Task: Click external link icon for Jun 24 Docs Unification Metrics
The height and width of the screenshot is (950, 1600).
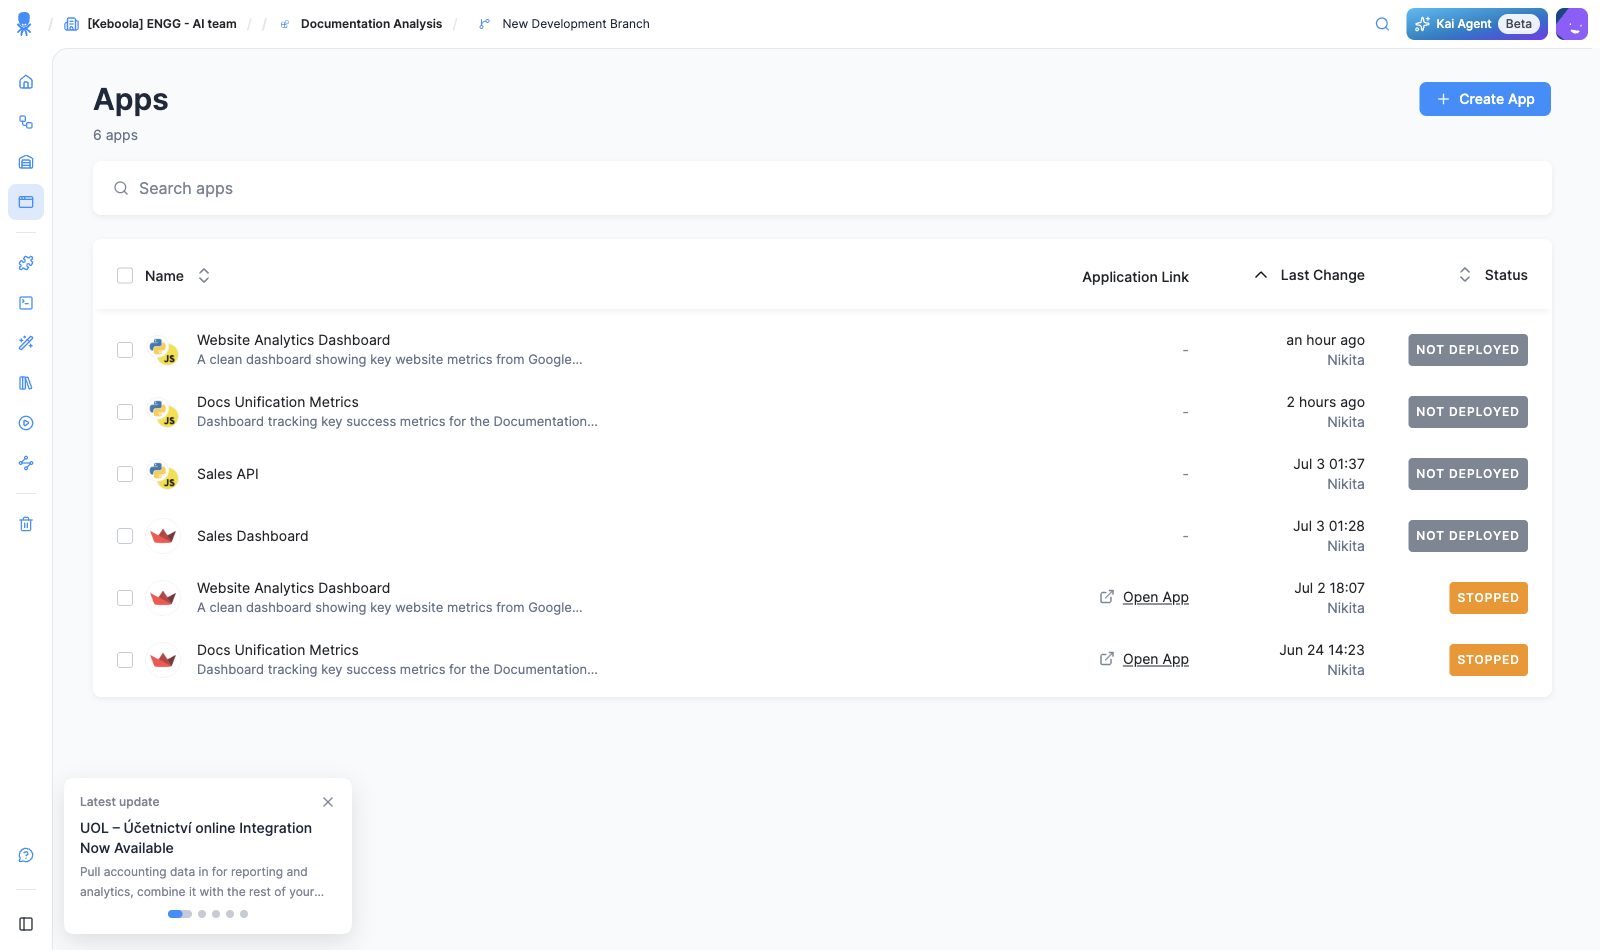Action: (1107, 659)
